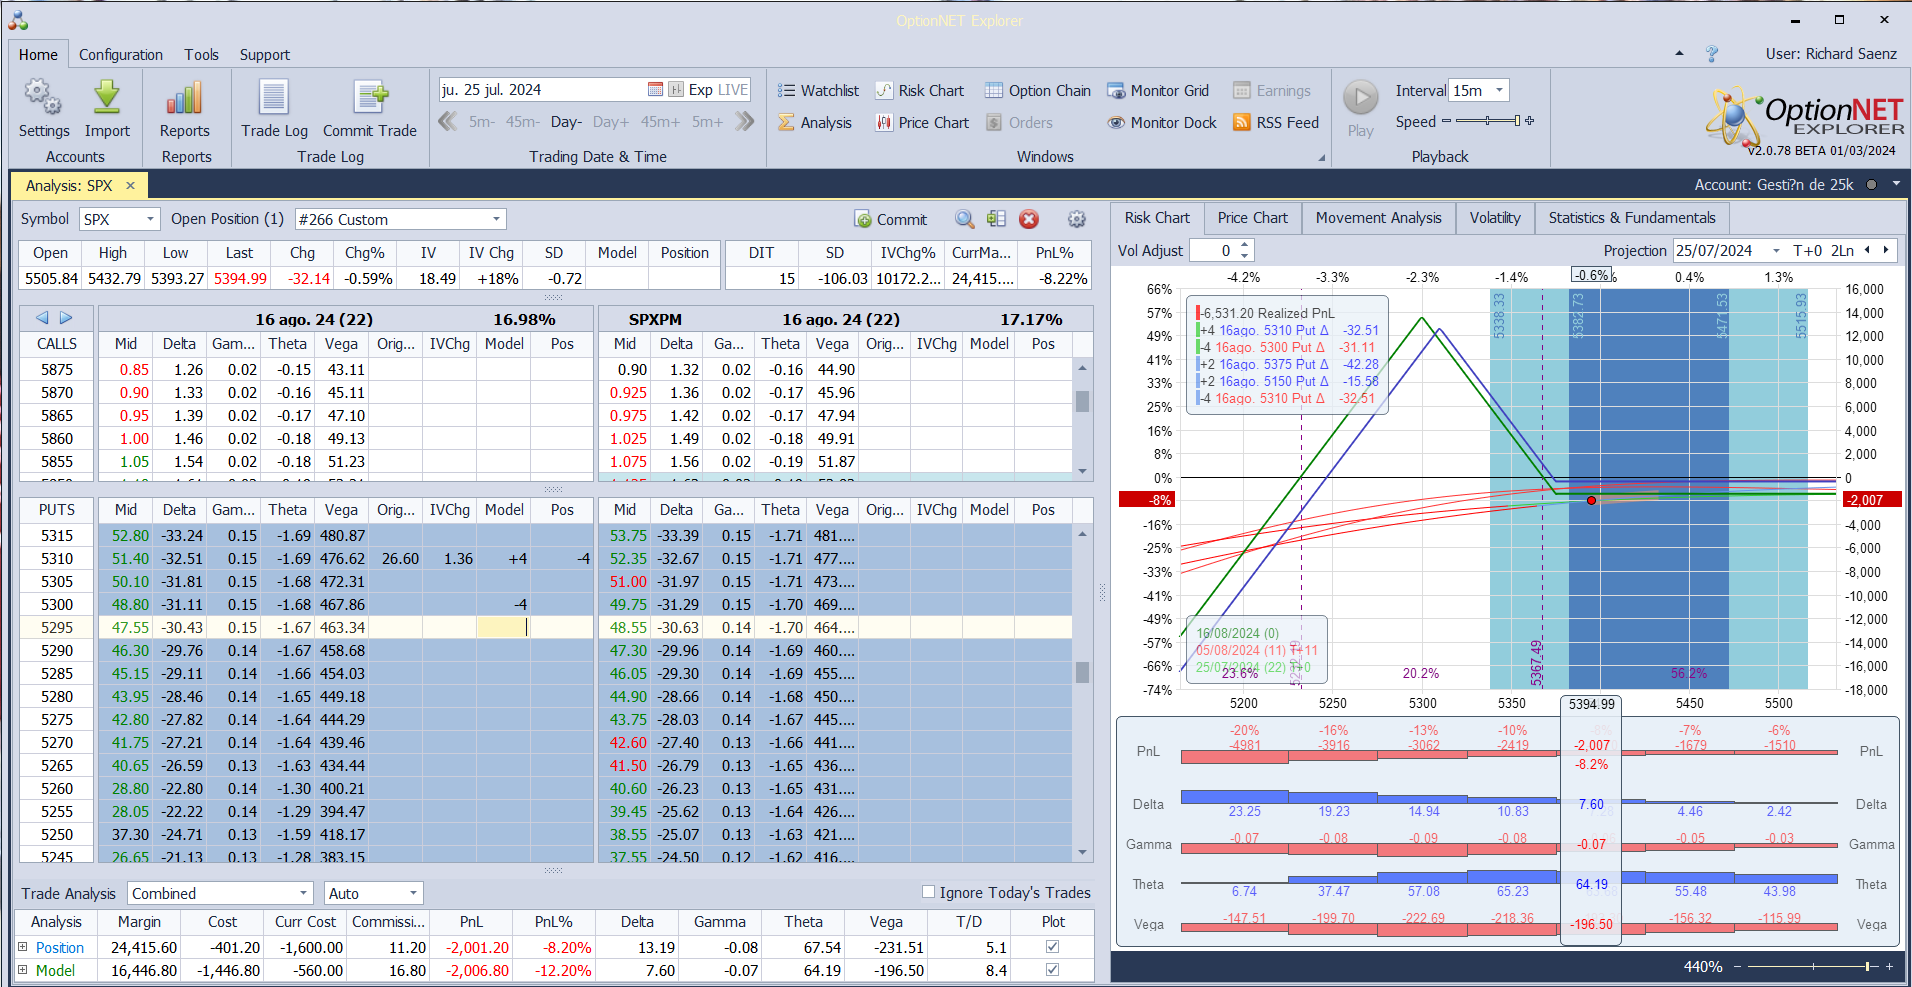Open the Tools ribbon tab
This screenshot has width=1912, height=987.
(x=201, y=55)
